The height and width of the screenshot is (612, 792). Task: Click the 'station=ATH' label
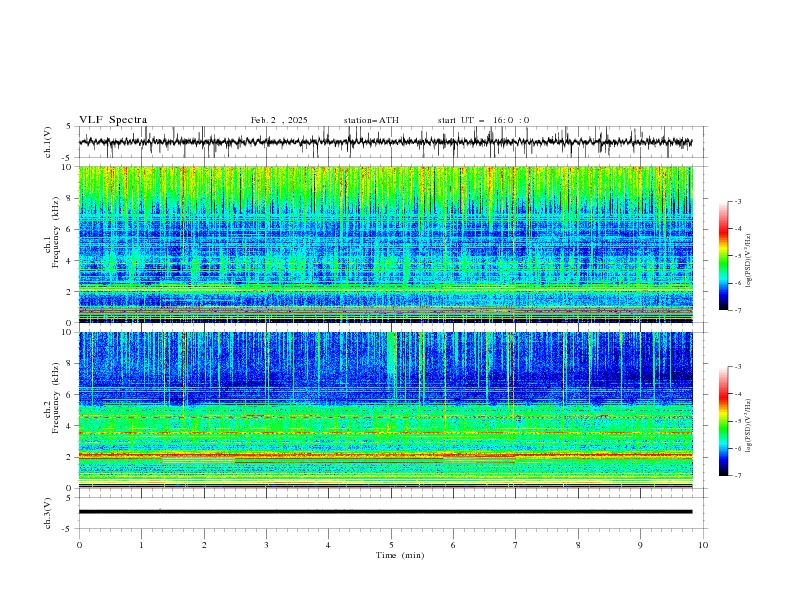point(371,120)
